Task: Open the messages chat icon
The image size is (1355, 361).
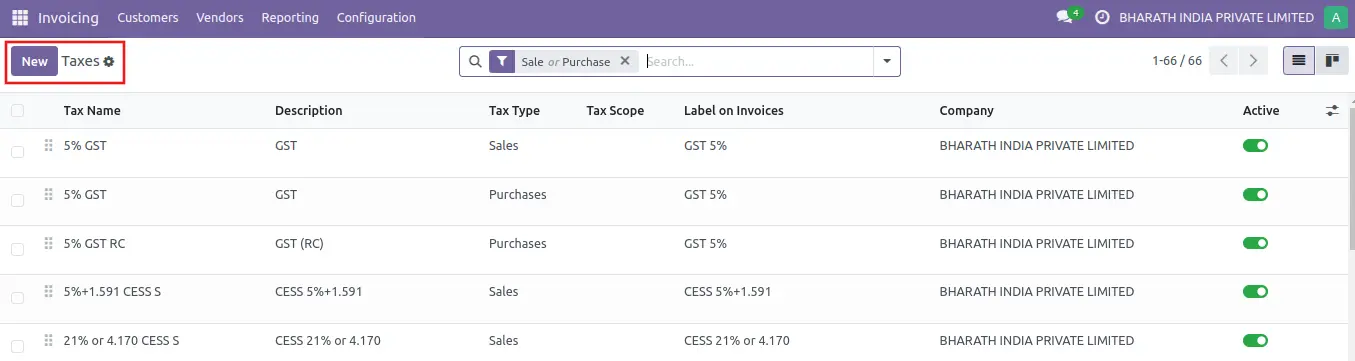Action: 1065,18
